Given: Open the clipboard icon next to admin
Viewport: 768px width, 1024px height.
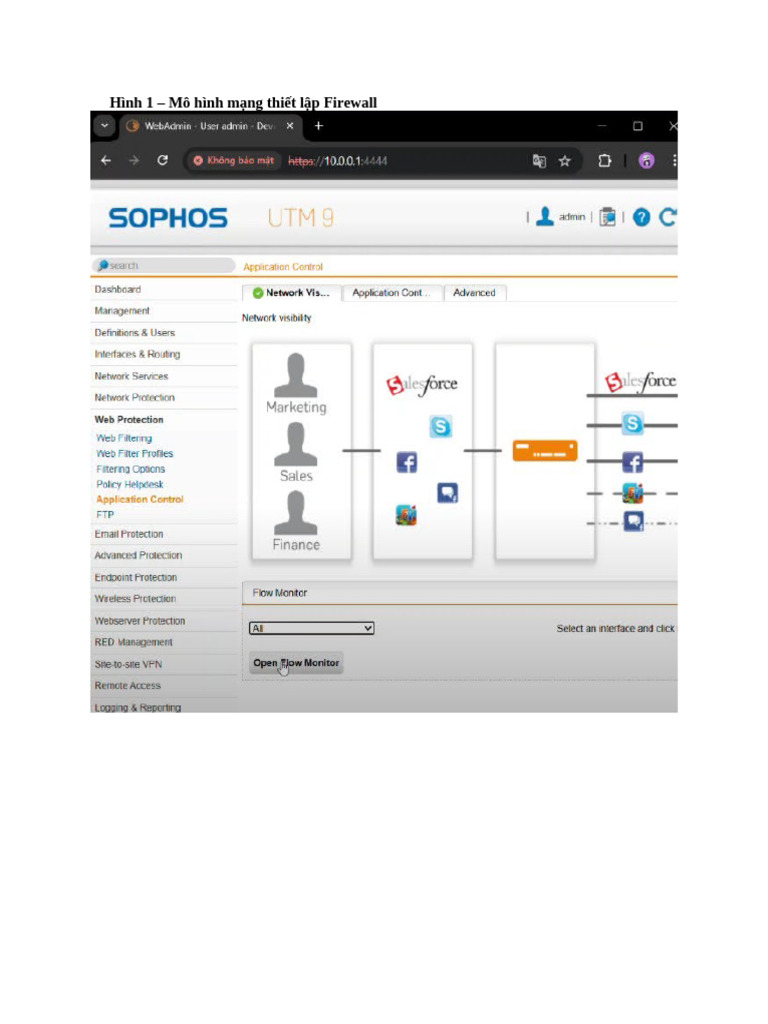Looking at the screenshot, I should [607, 217].
